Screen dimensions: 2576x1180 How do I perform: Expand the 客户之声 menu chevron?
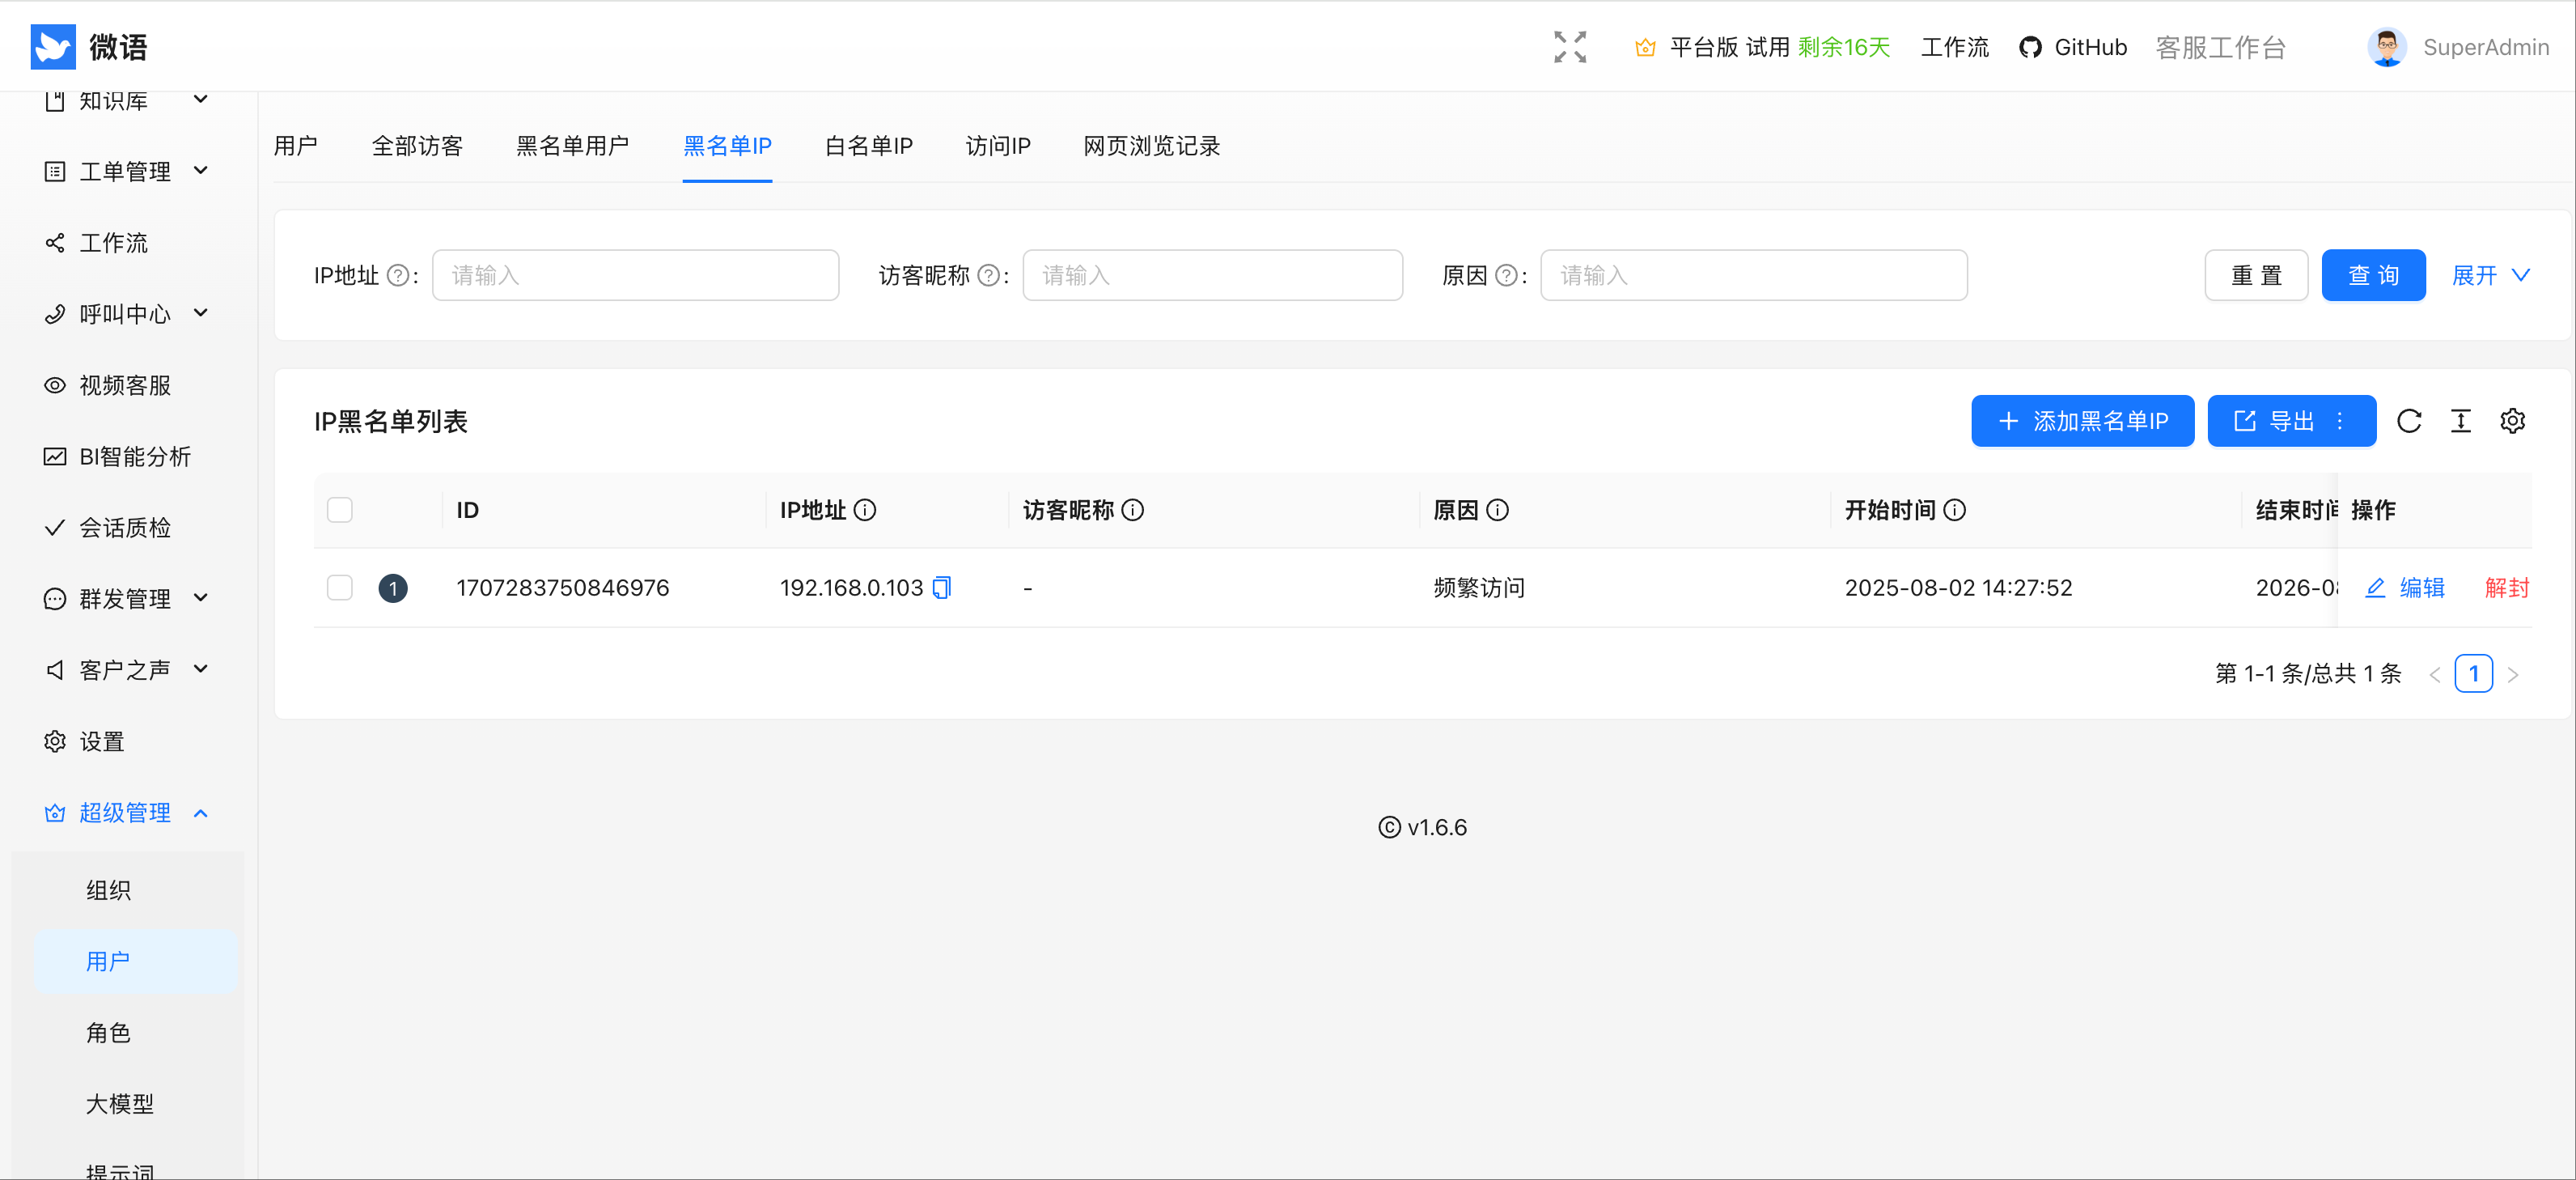(201, 669)
